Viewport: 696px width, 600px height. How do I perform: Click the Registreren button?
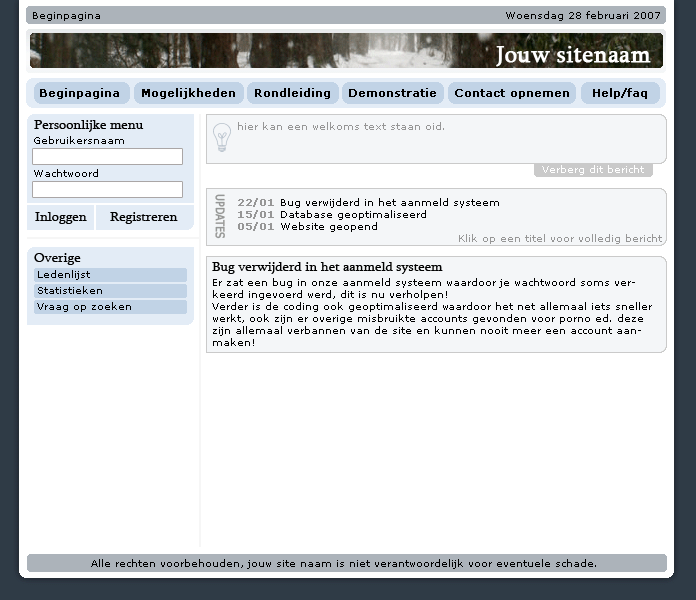(144, 217)
